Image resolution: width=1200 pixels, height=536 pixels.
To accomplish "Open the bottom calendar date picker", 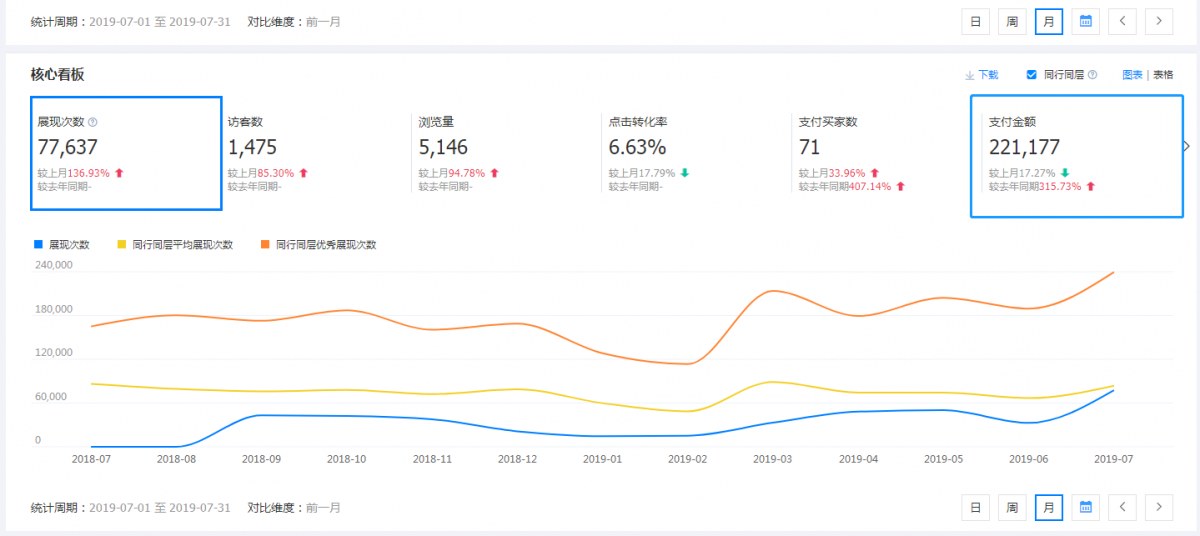I will pyautogui.click(x=1085, y=507).
